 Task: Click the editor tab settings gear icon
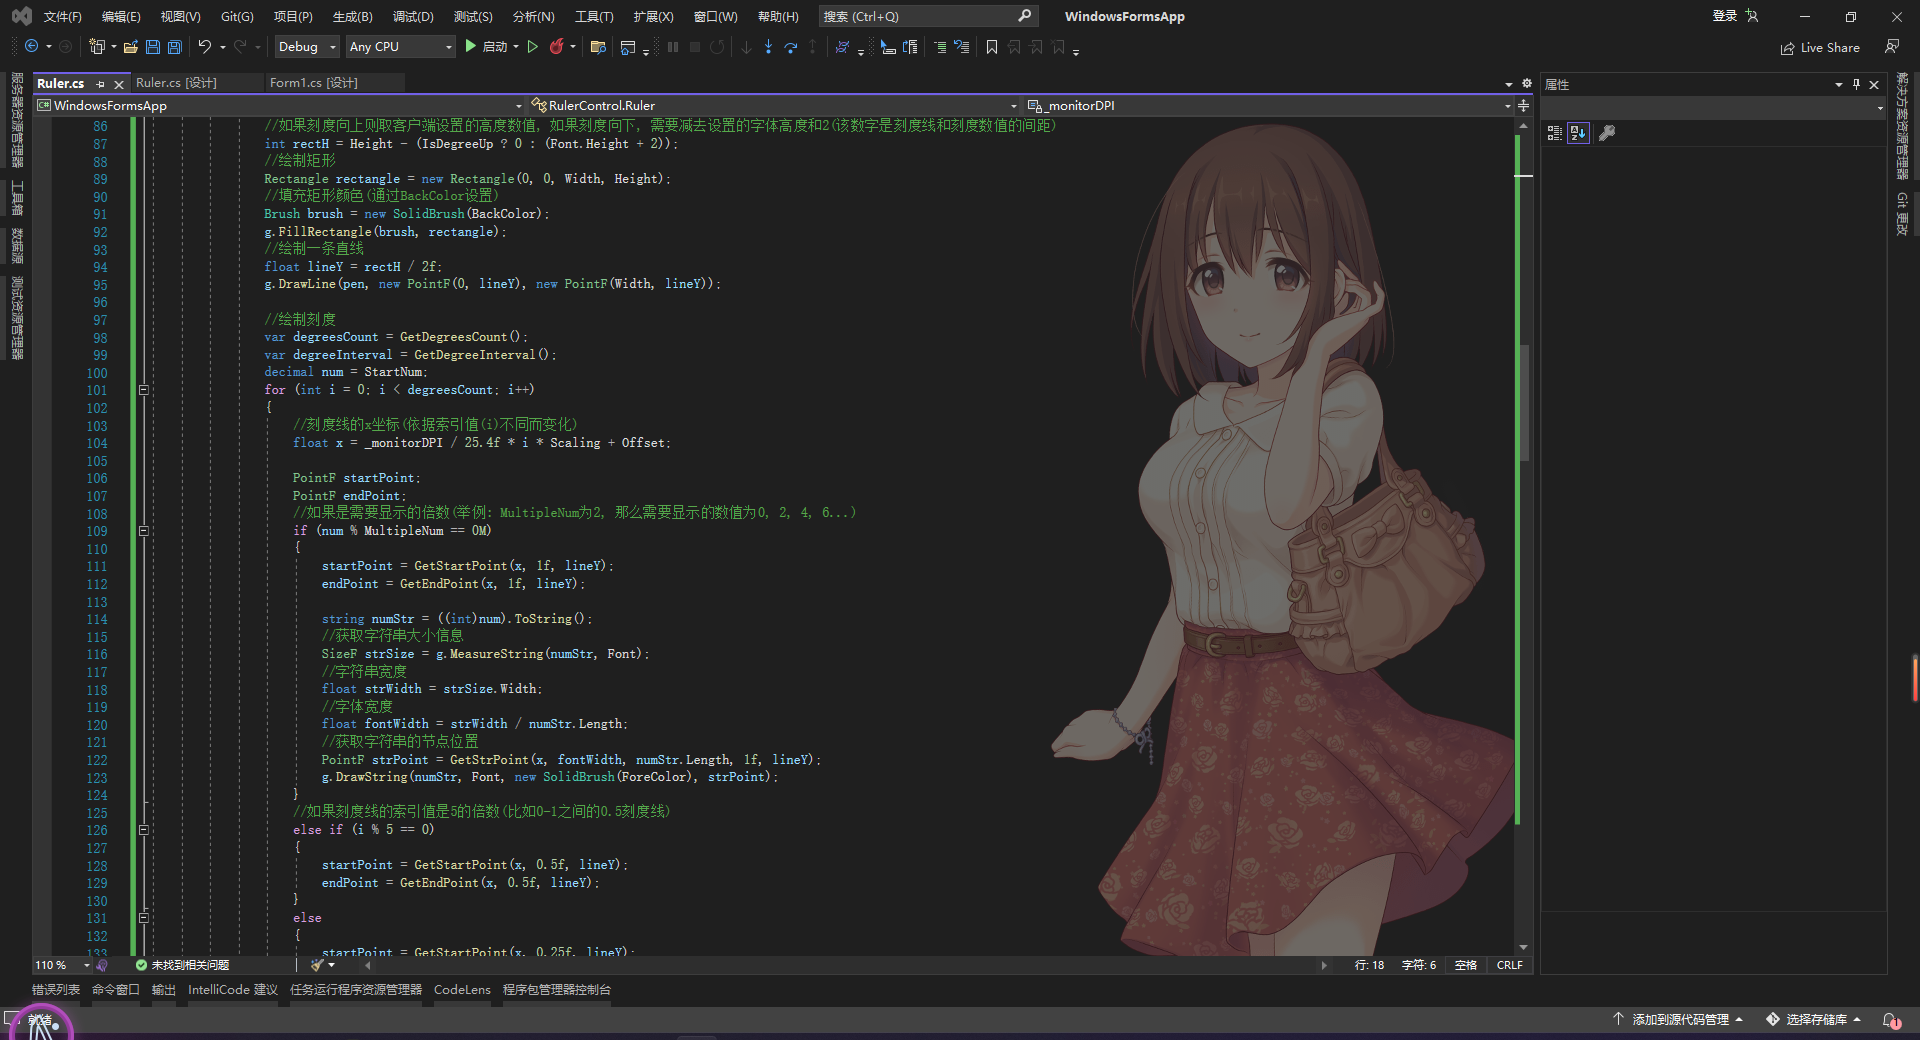[1526, 84]
